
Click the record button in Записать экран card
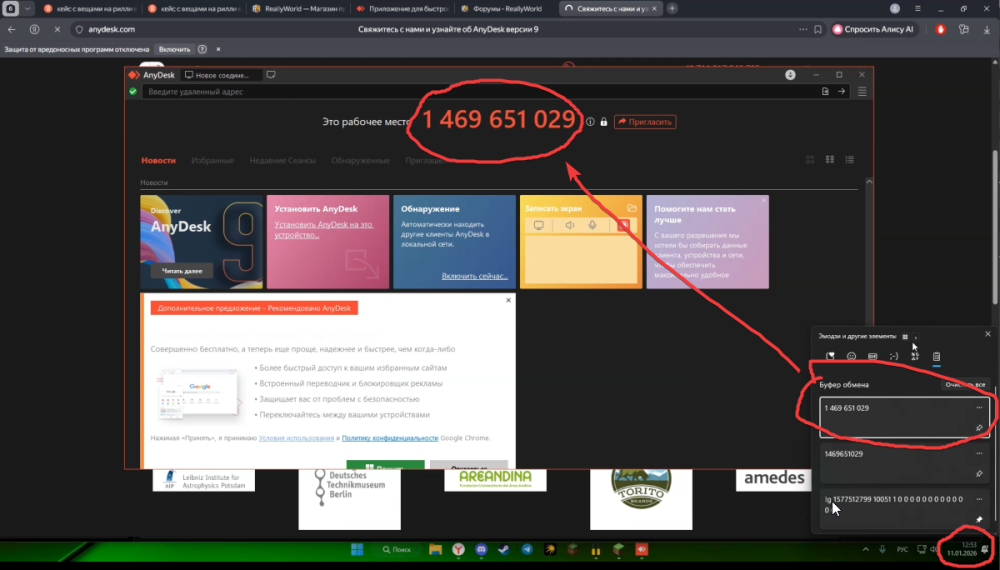click(623, 225)
